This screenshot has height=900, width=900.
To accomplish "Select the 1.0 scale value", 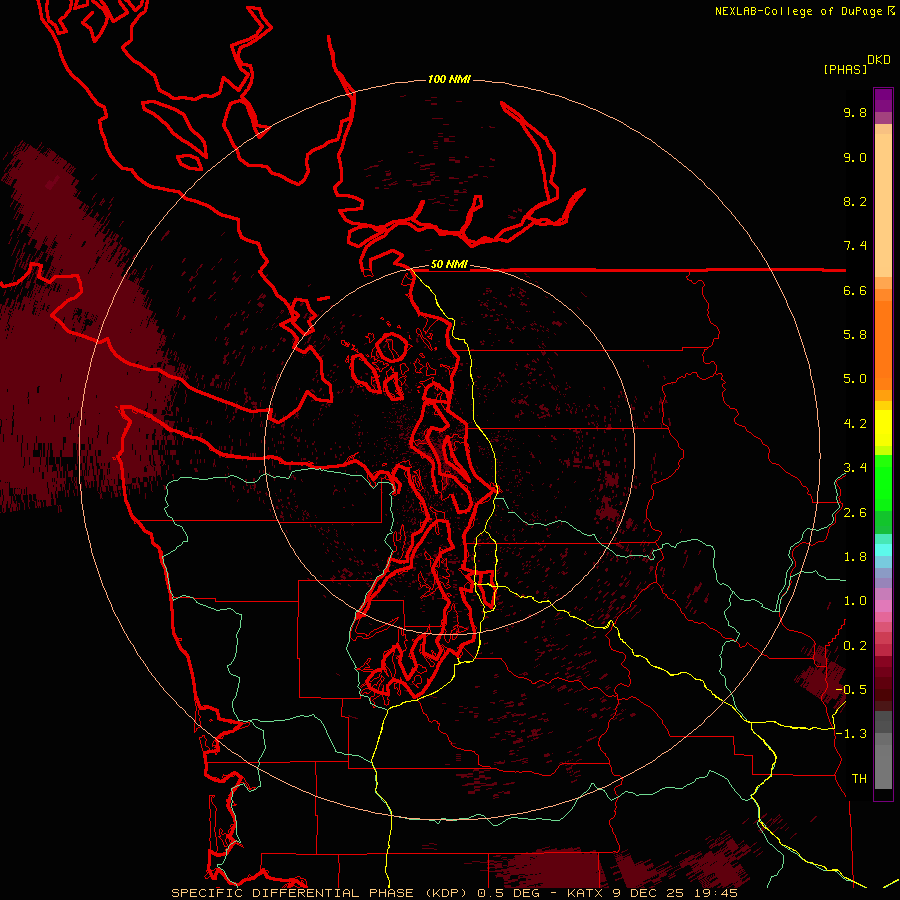I will click(x=855, y=601).
